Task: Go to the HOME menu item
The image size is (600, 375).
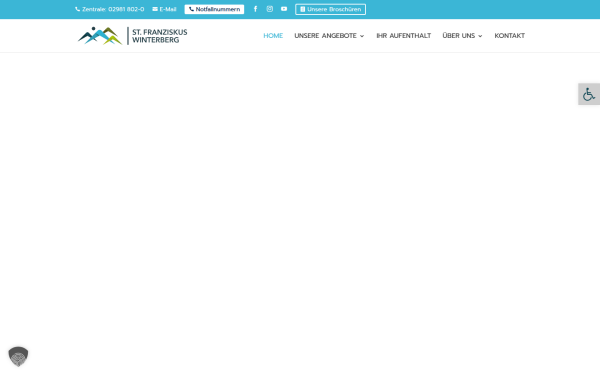Action: 273,36
